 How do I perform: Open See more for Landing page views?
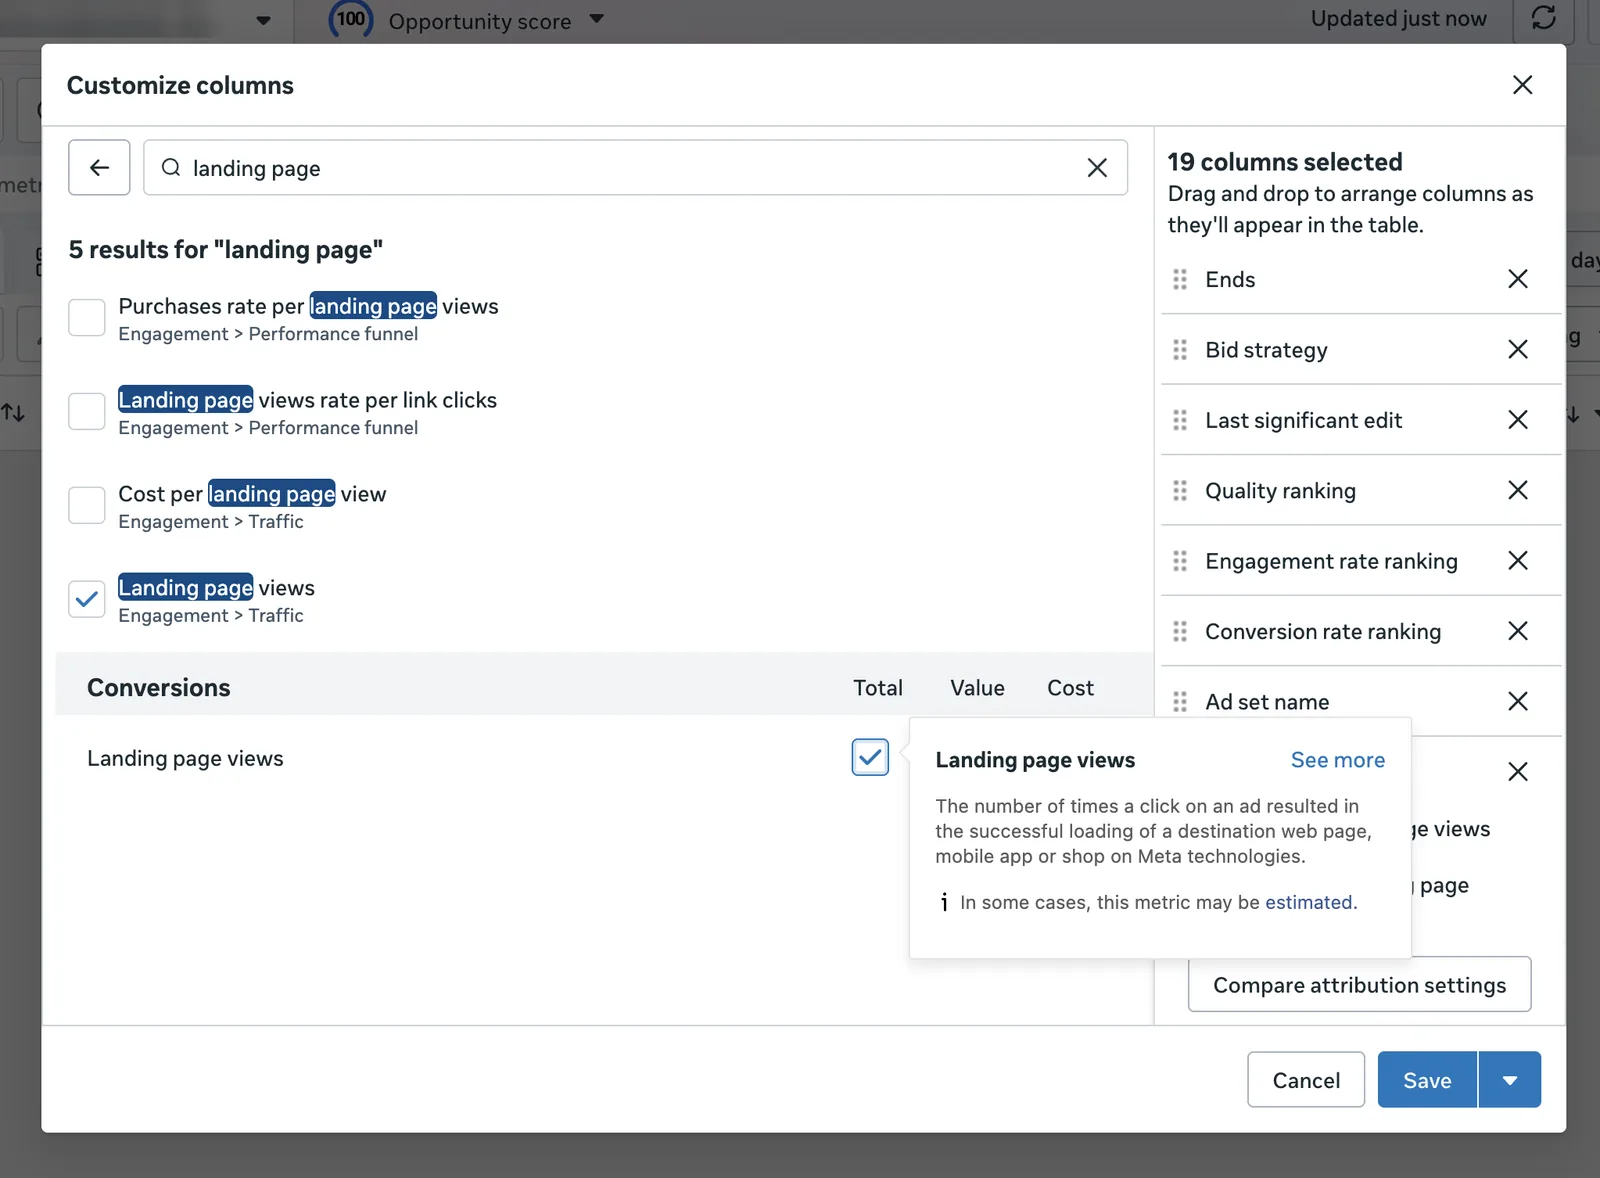pos(1337,760)
